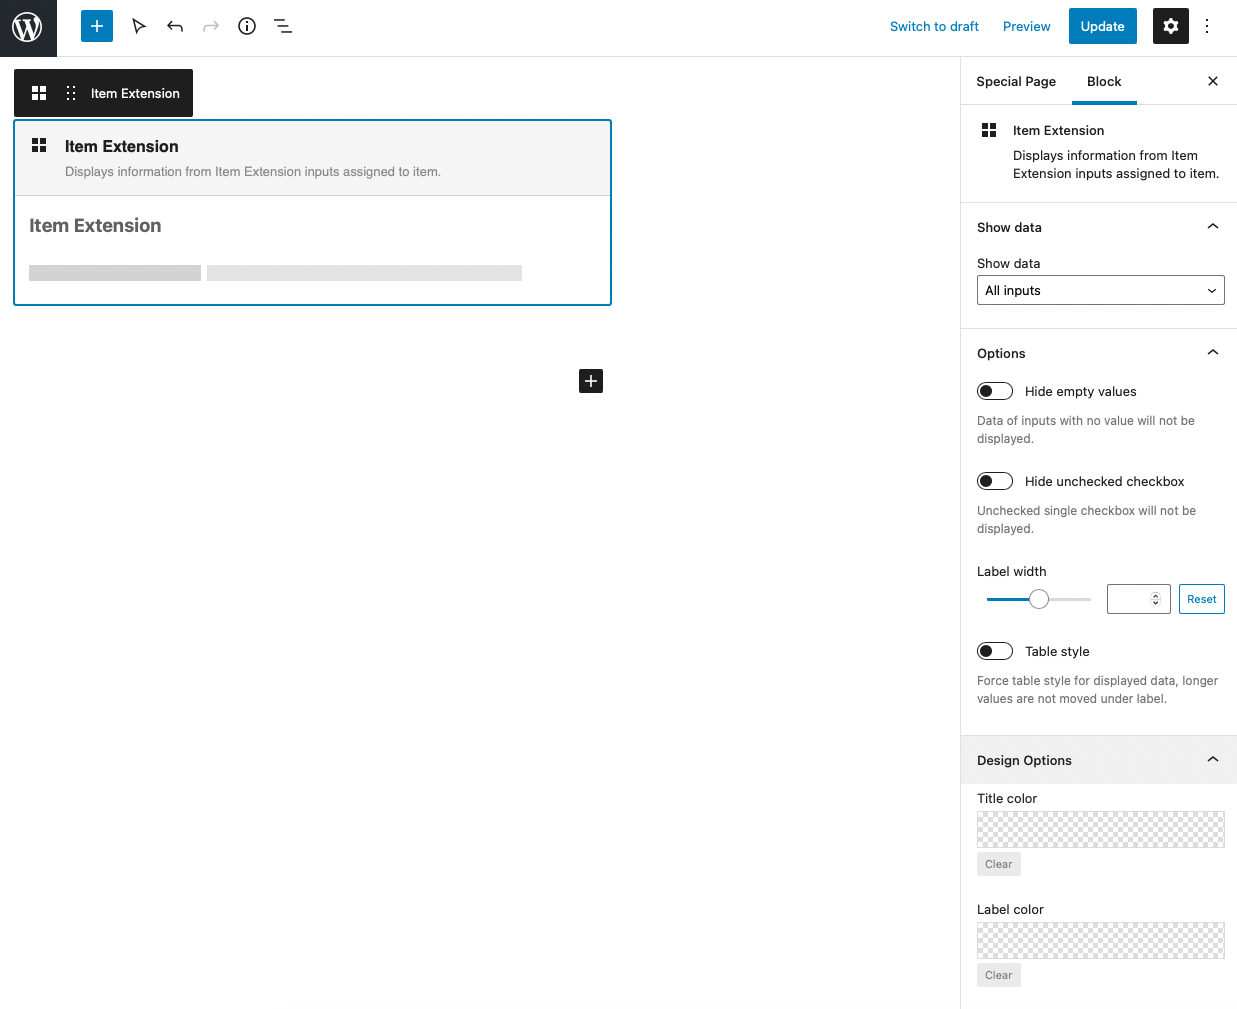Select the Tools pointer icon
Viewport: 1237px width, 1009px height.
click(x=139, y=26)
